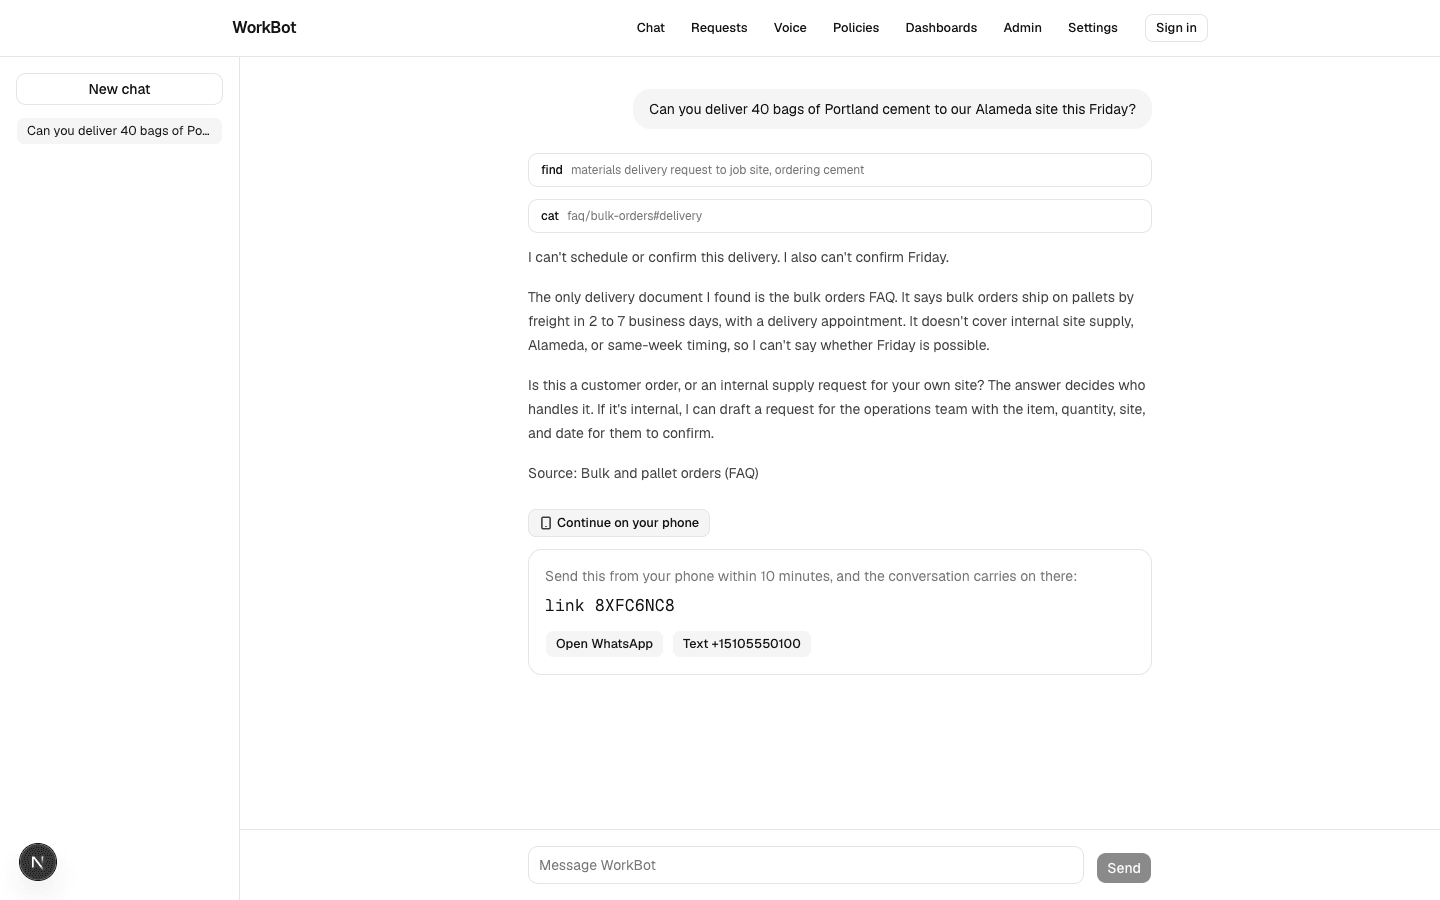The width and height of the screenshot is (1440, 900).
Task: Click the Send button
Action: click(1124, 868)
